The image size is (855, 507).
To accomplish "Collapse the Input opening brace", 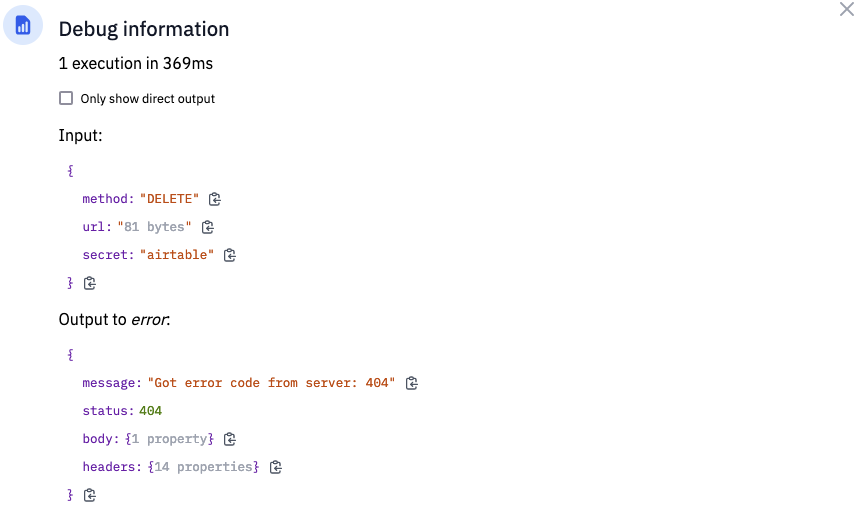I will (x=70, y=171).
